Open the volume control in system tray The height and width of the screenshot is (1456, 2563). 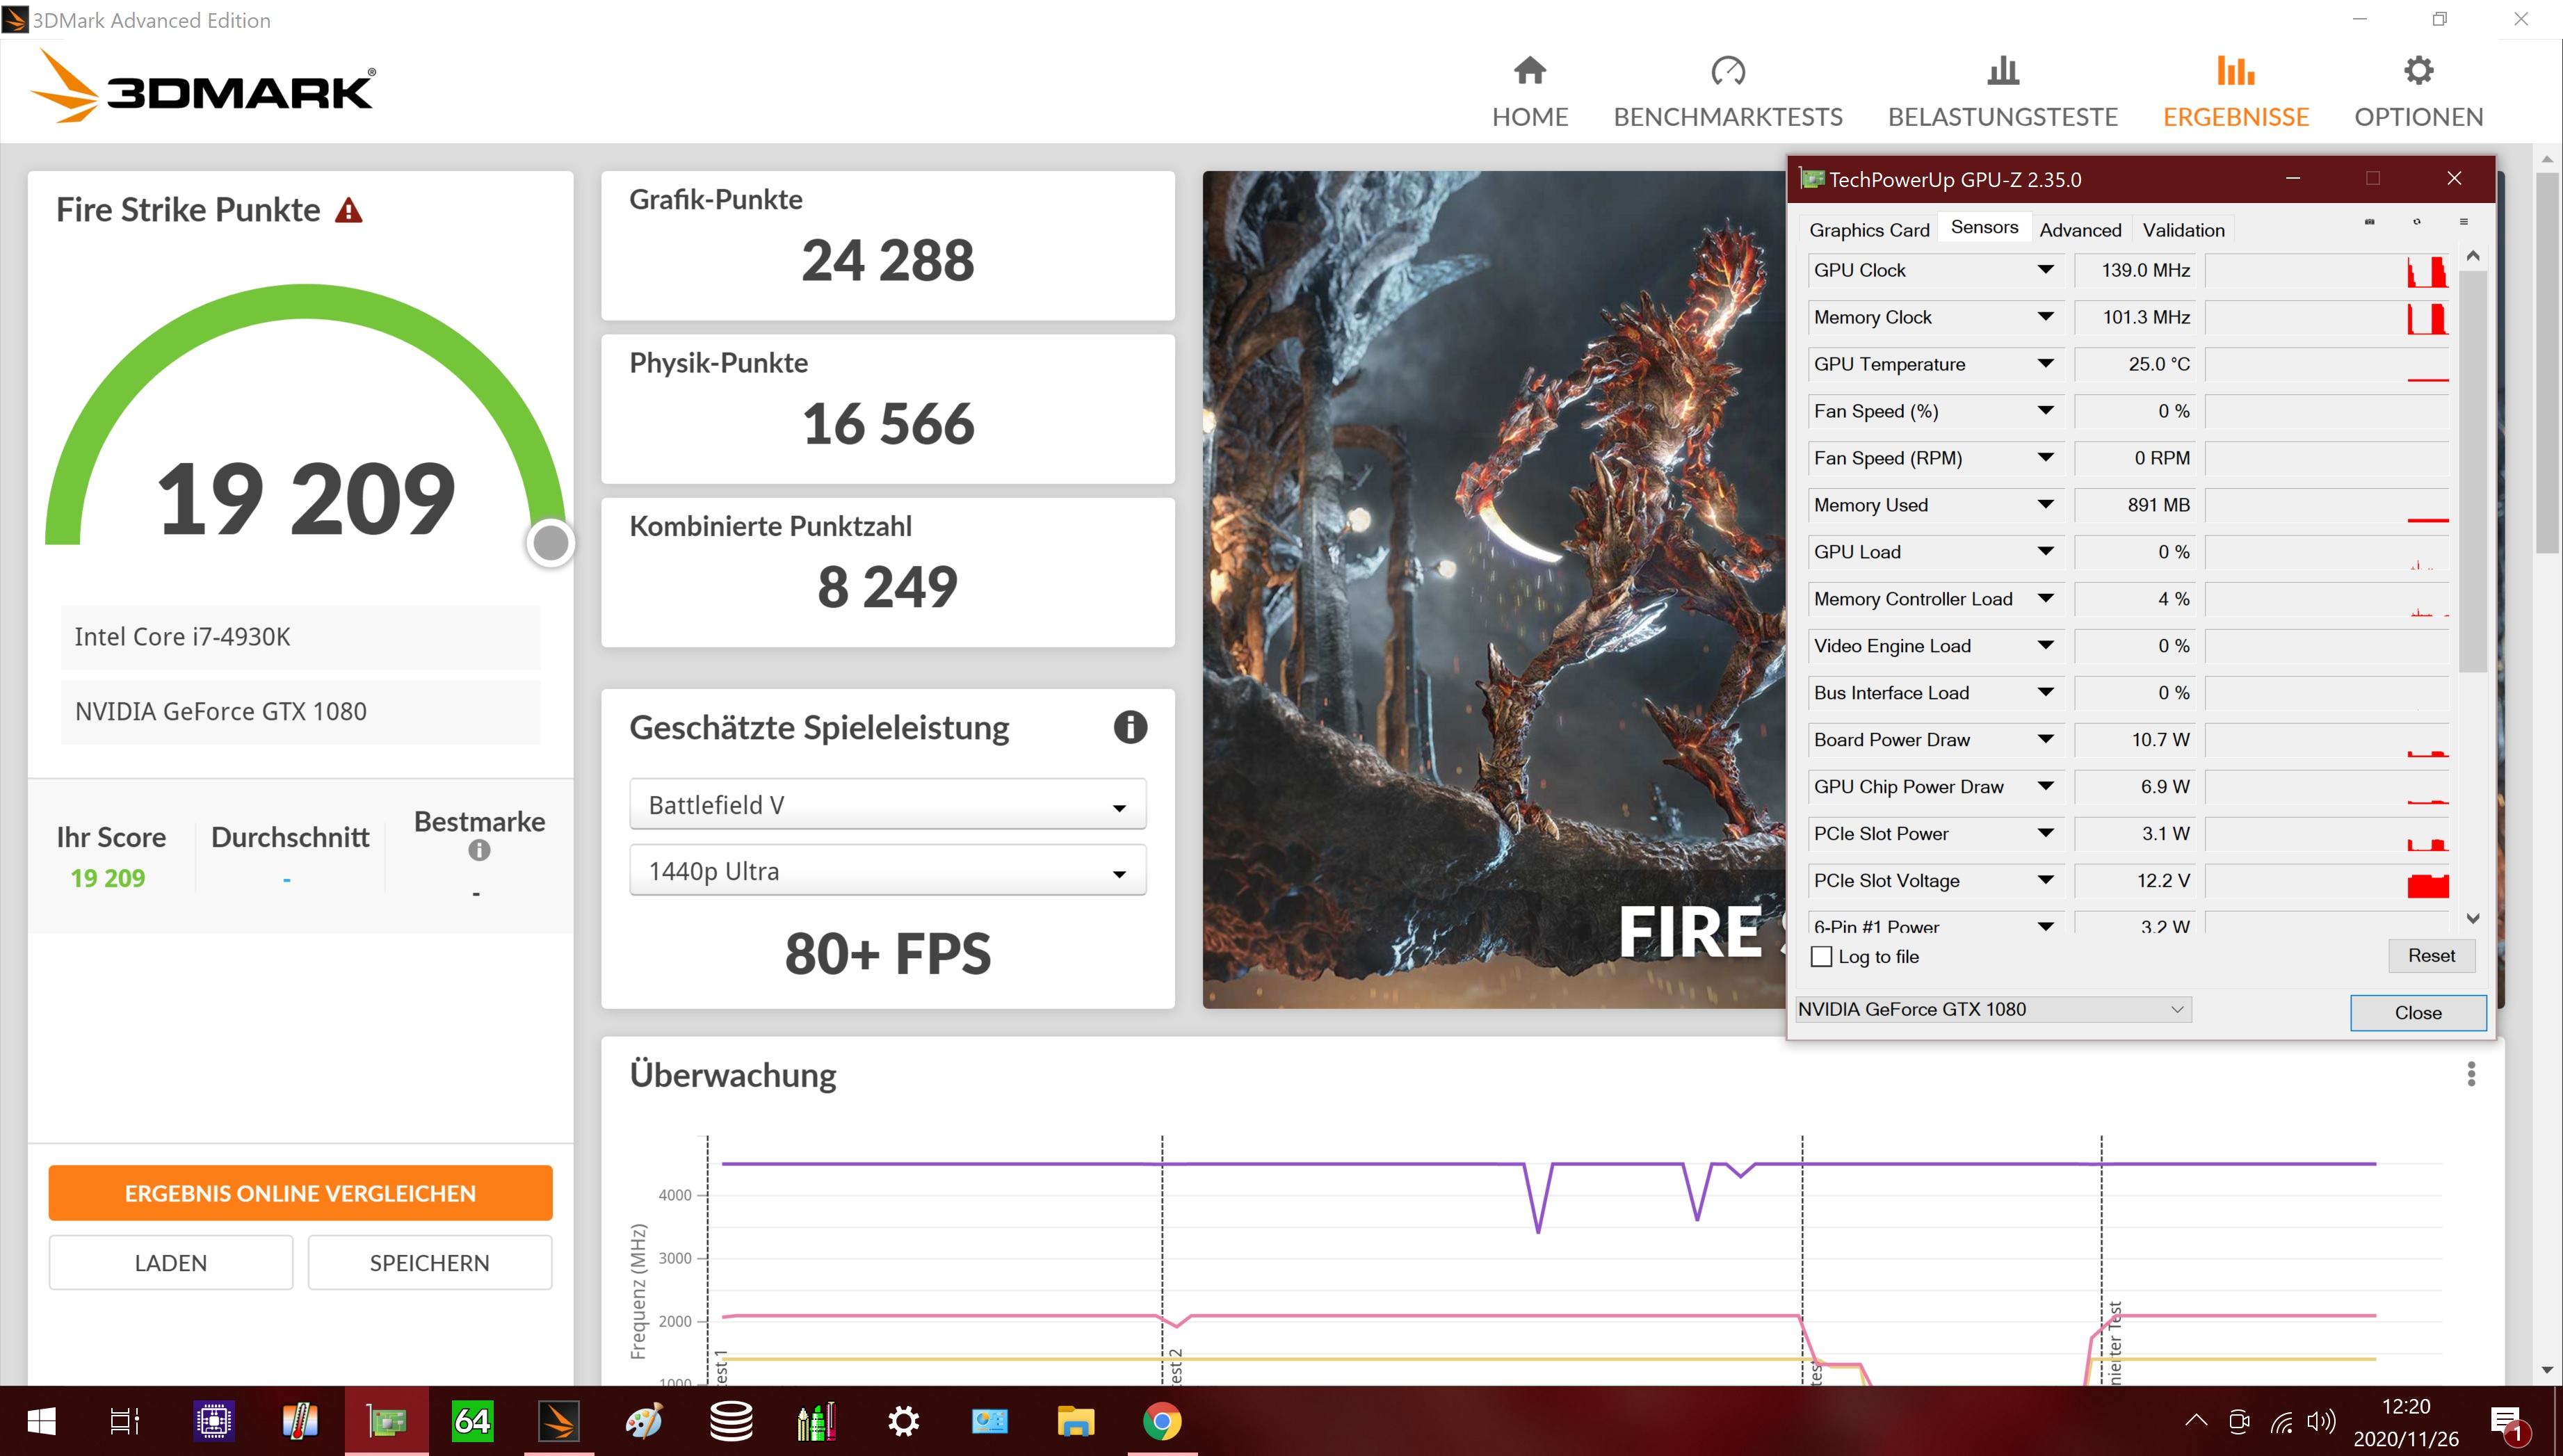pos(2321,1421)
